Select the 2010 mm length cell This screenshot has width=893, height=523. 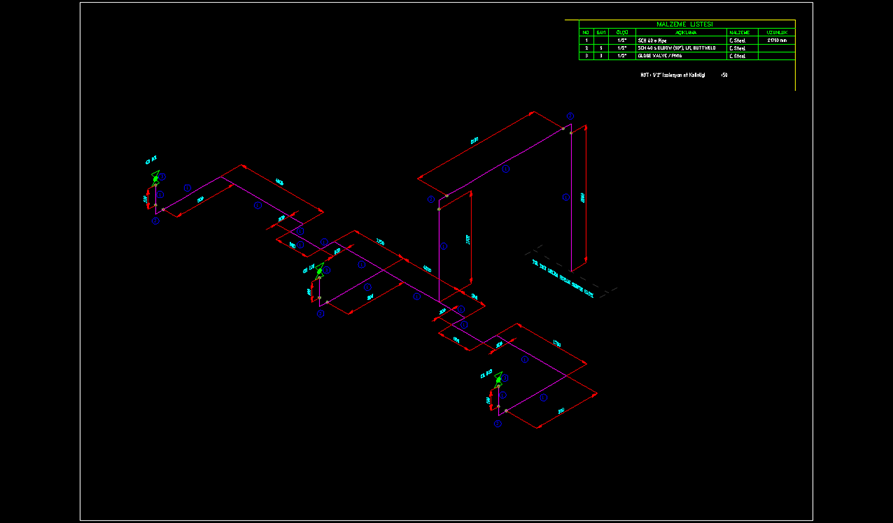click(x=777, y=41)
